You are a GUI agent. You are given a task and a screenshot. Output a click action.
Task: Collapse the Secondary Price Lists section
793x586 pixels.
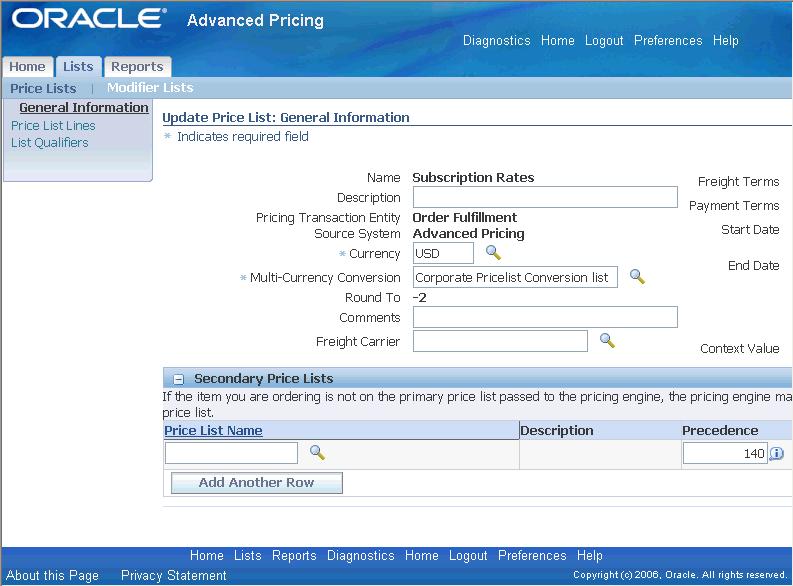click(x=178, y=379)
